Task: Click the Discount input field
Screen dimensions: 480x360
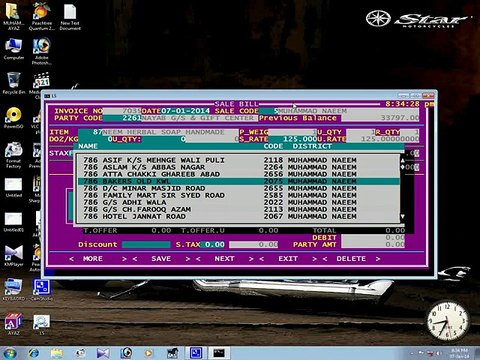Action: pyautogui.click(x=146, y=245)
